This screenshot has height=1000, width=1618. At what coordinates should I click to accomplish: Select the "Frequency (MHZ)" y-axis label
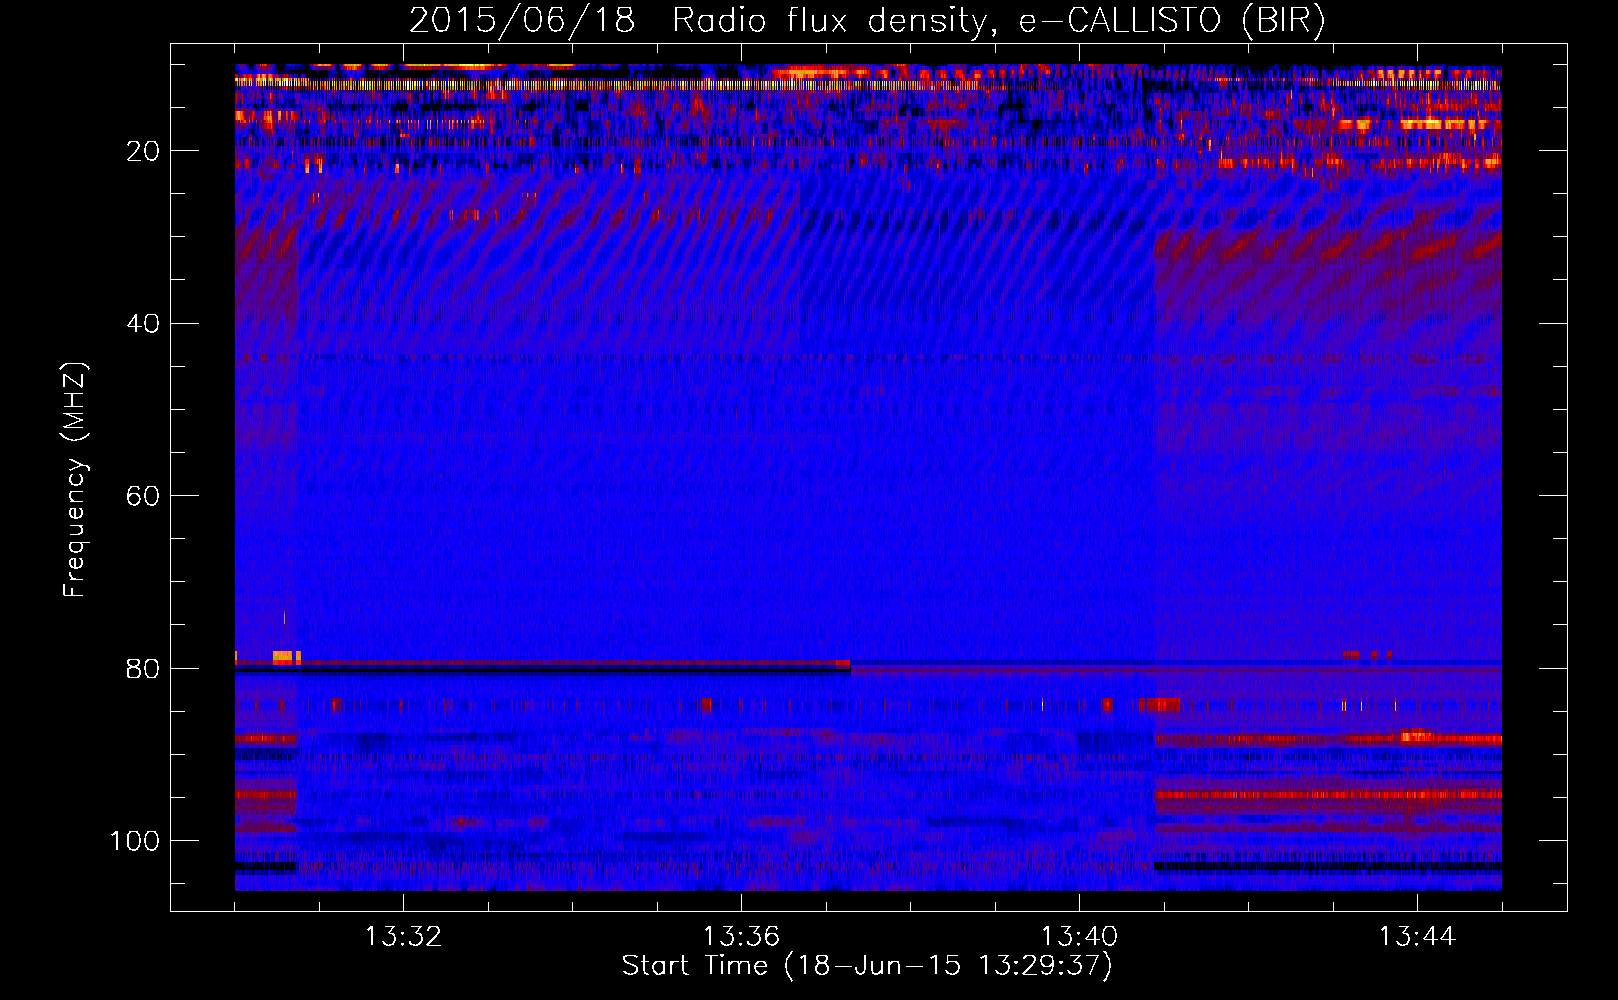point(75,480)
